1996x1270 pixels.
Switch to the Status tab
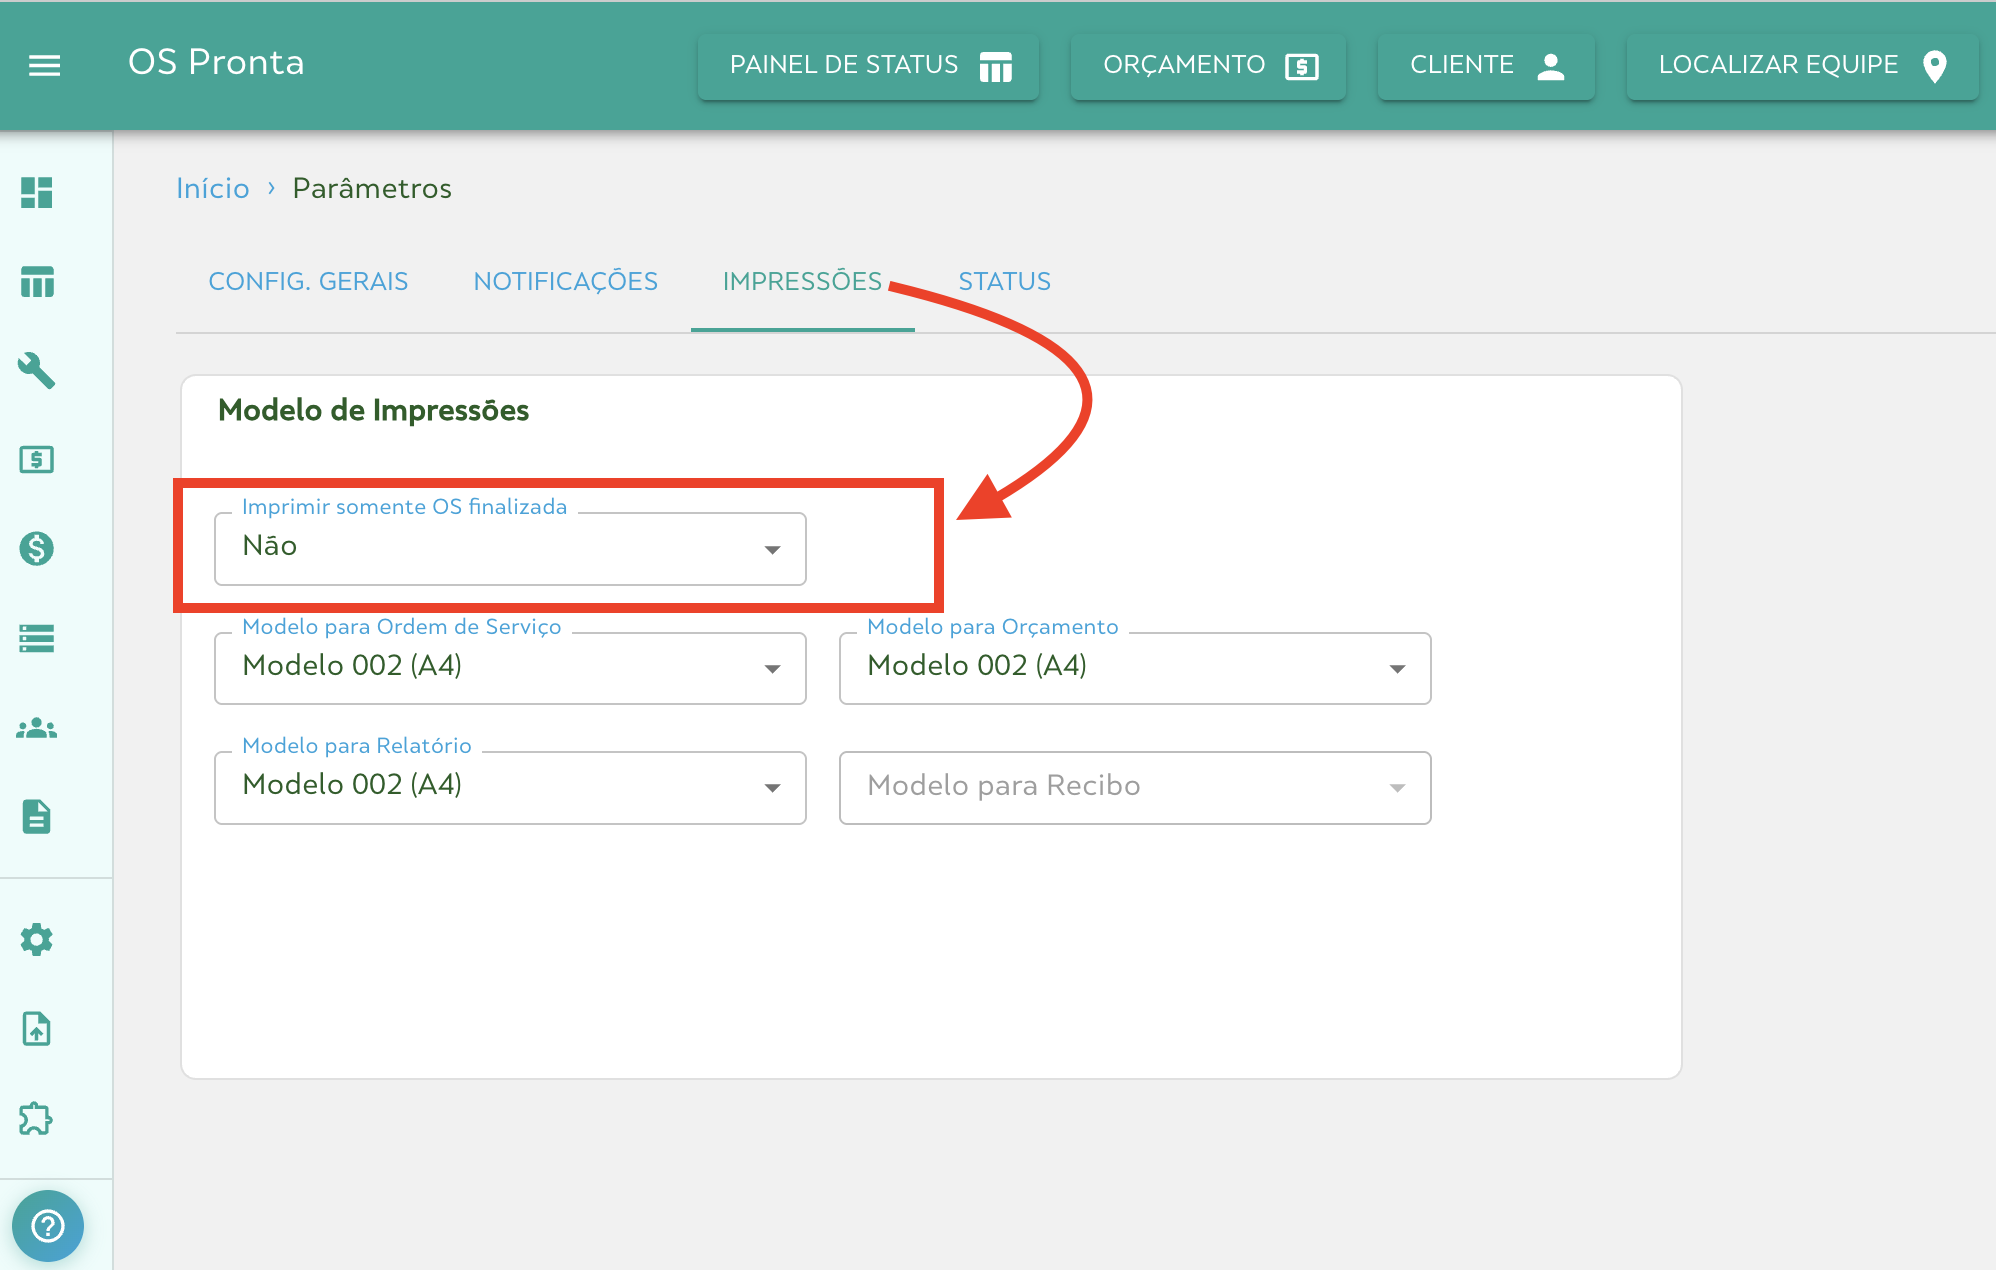tap(1004, 282)
